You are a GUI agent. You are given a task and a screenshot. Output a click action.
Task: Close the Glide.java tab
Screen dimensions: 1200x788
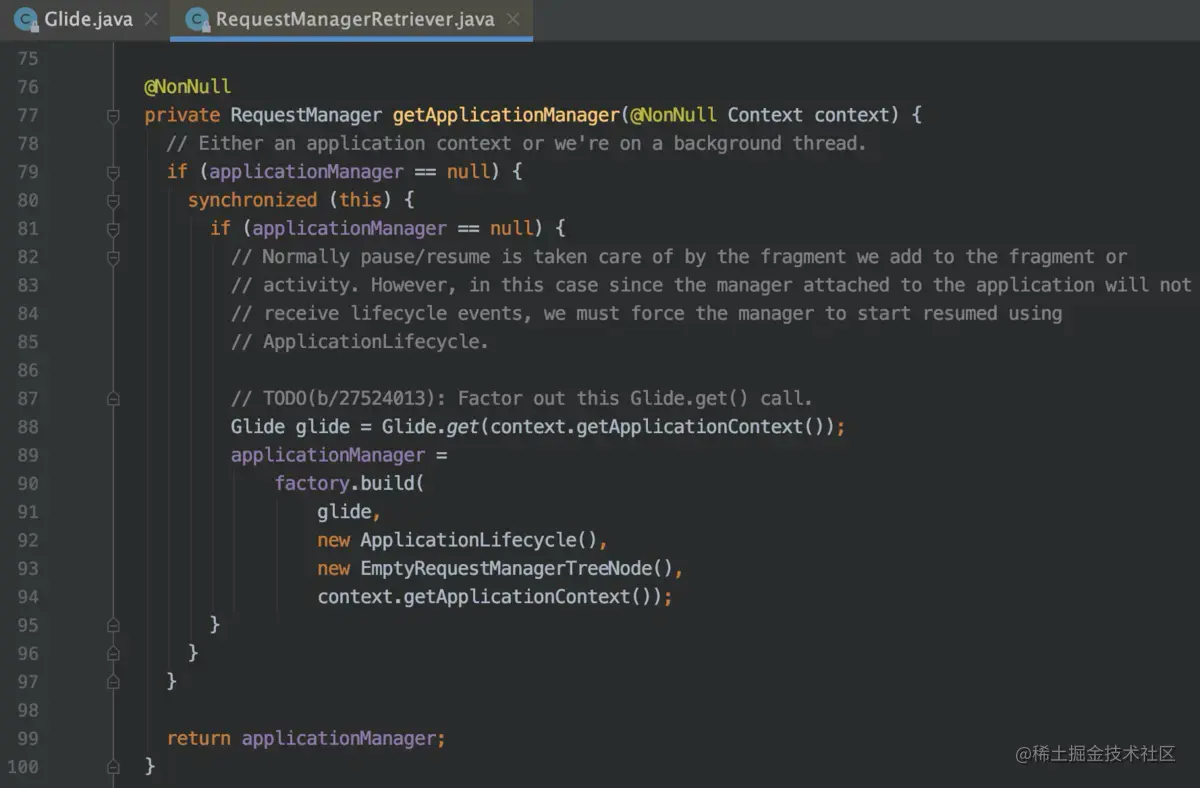(x=151, y=19)
